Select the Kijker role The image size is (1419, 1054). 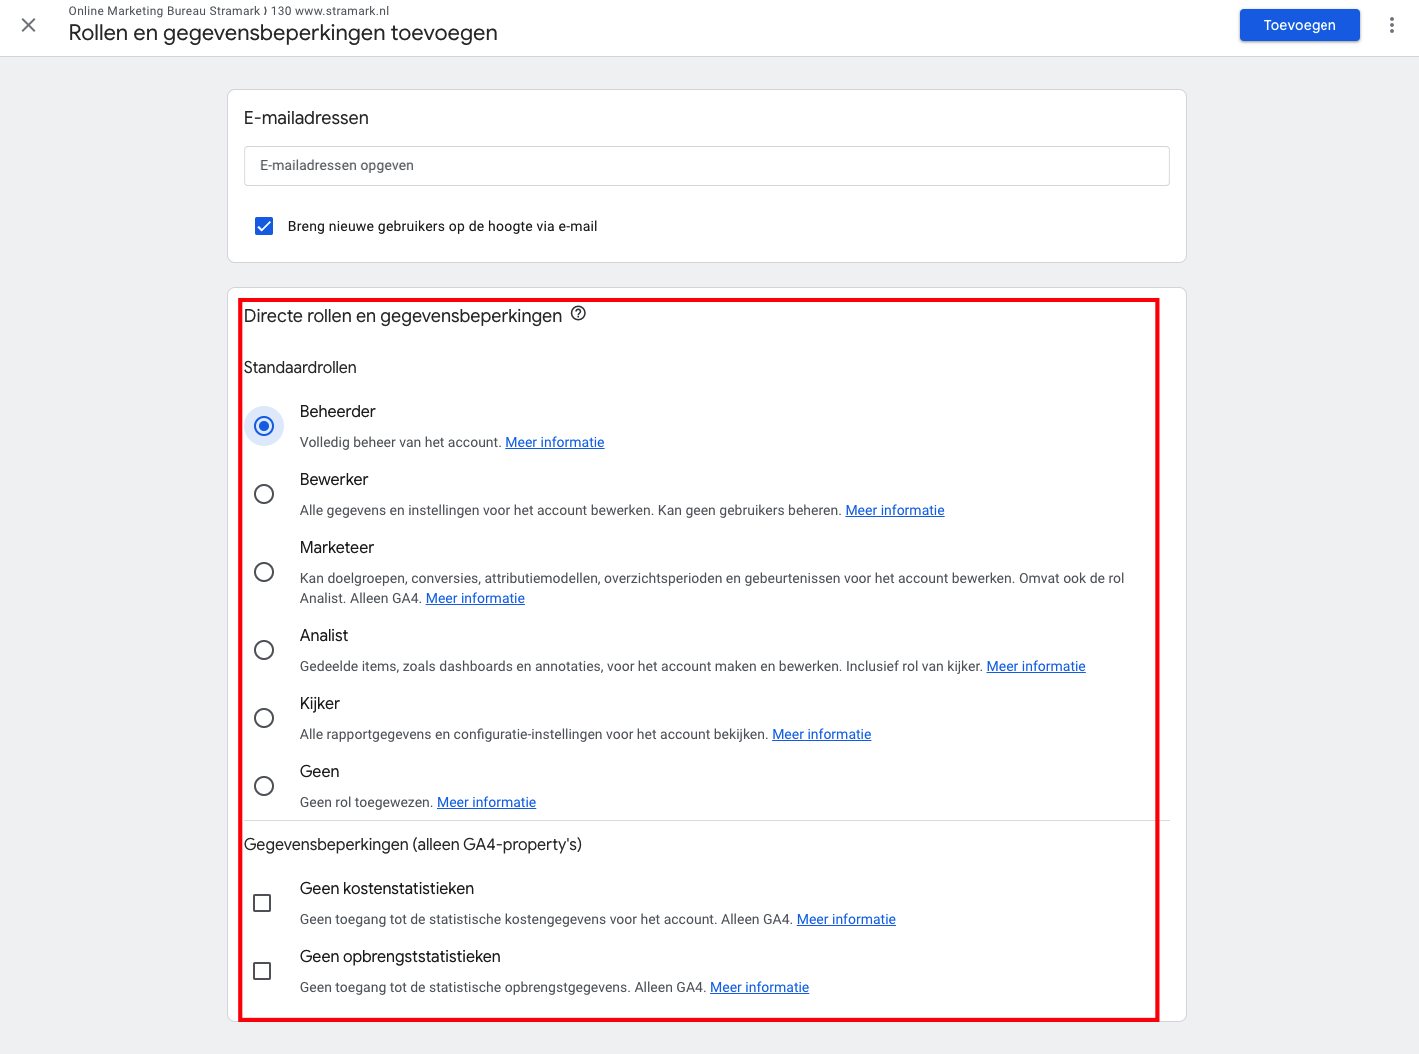pos(264,718)
